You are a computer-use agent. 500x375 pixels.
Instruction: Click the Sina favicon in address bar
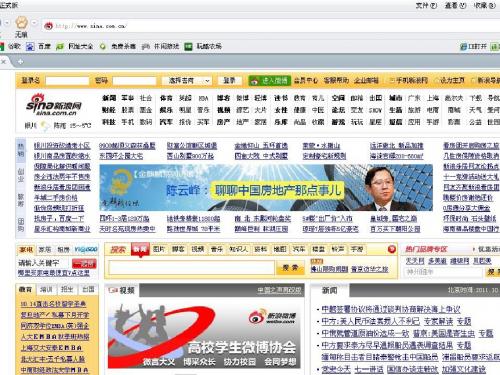pos(49,26)
